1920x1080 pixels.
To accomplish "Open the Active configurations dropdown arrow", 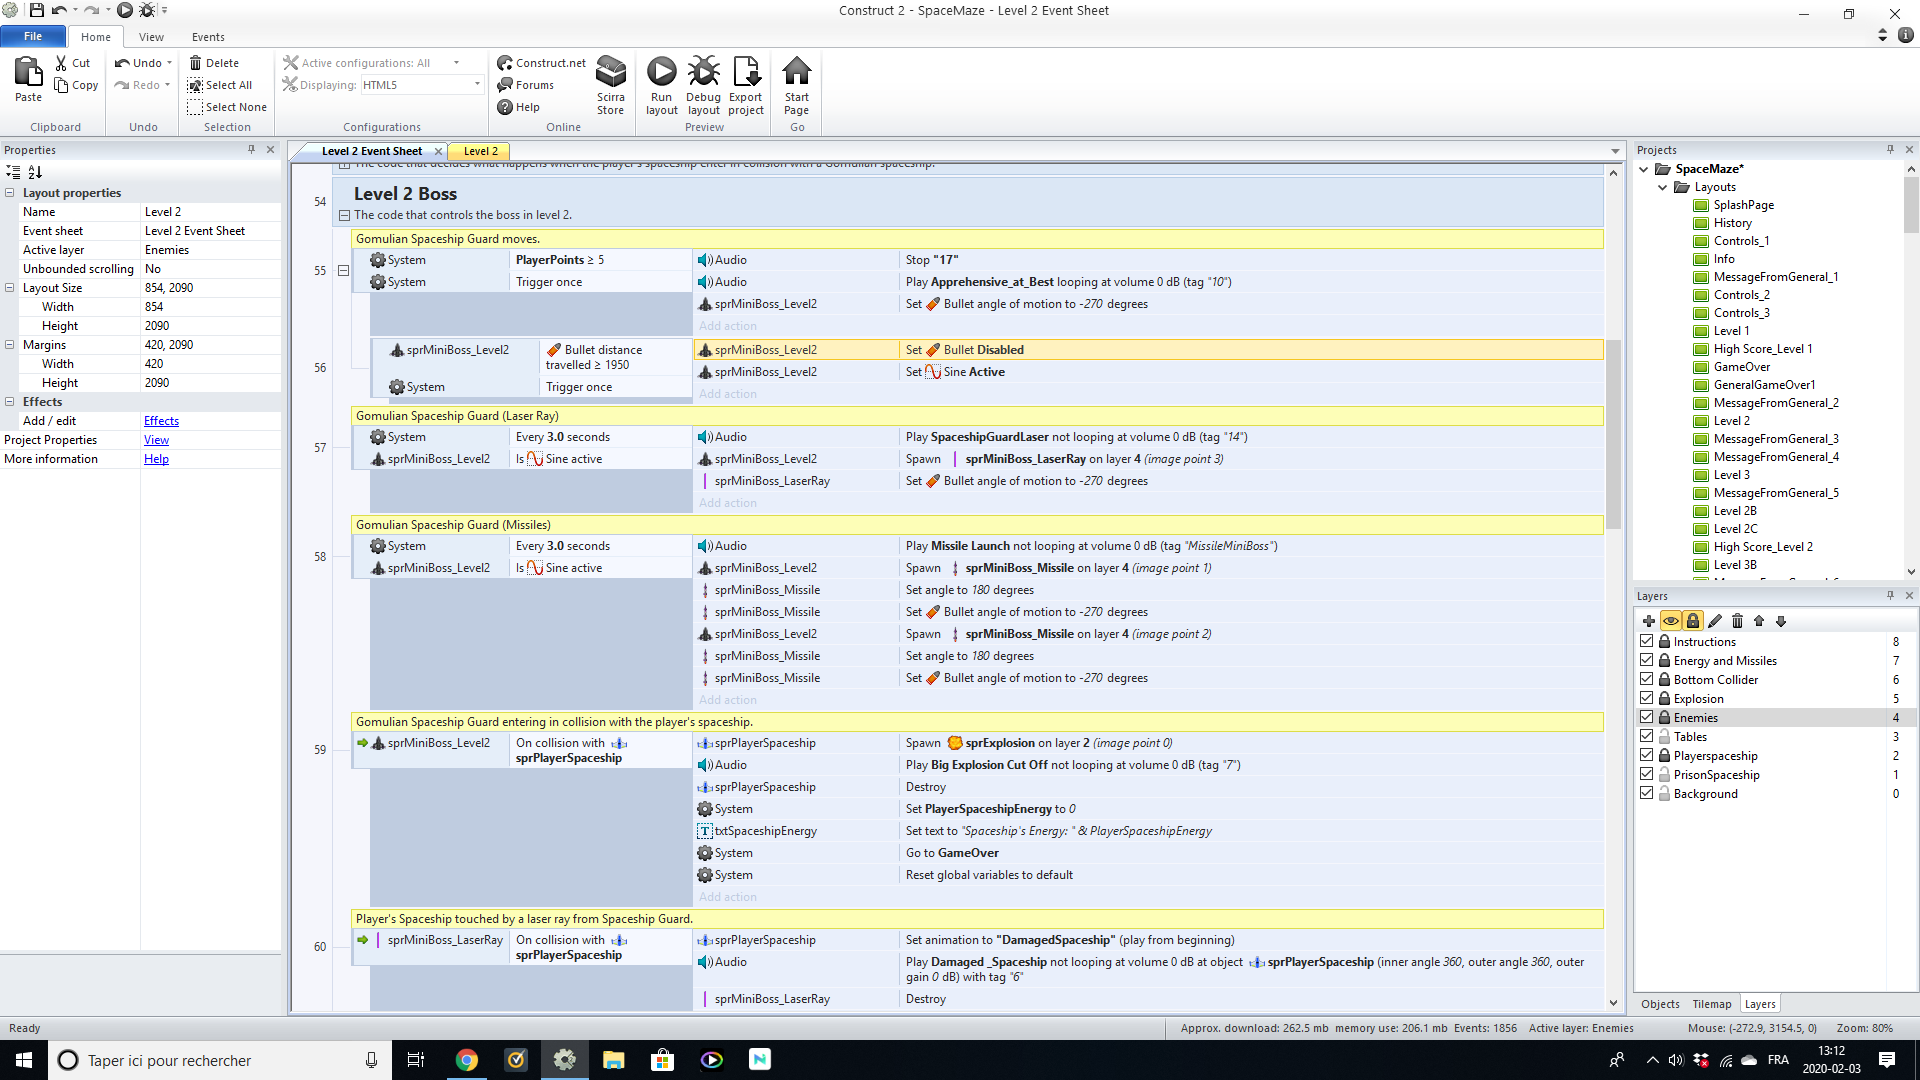I will (x=457, y=63).
